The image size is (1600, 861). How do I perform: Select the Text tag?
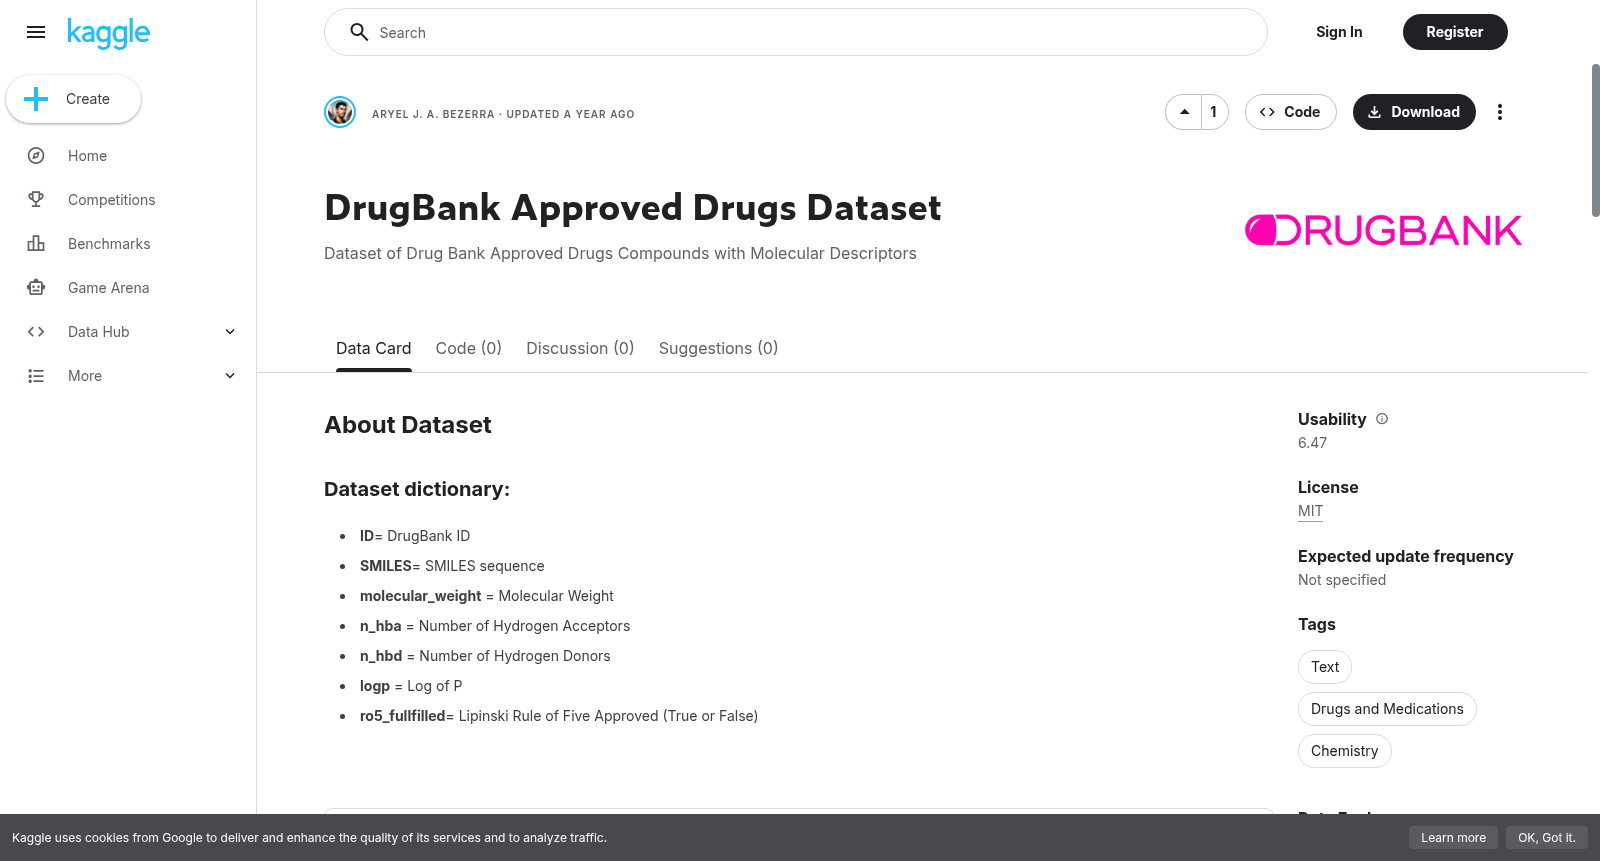(1325, 667)
